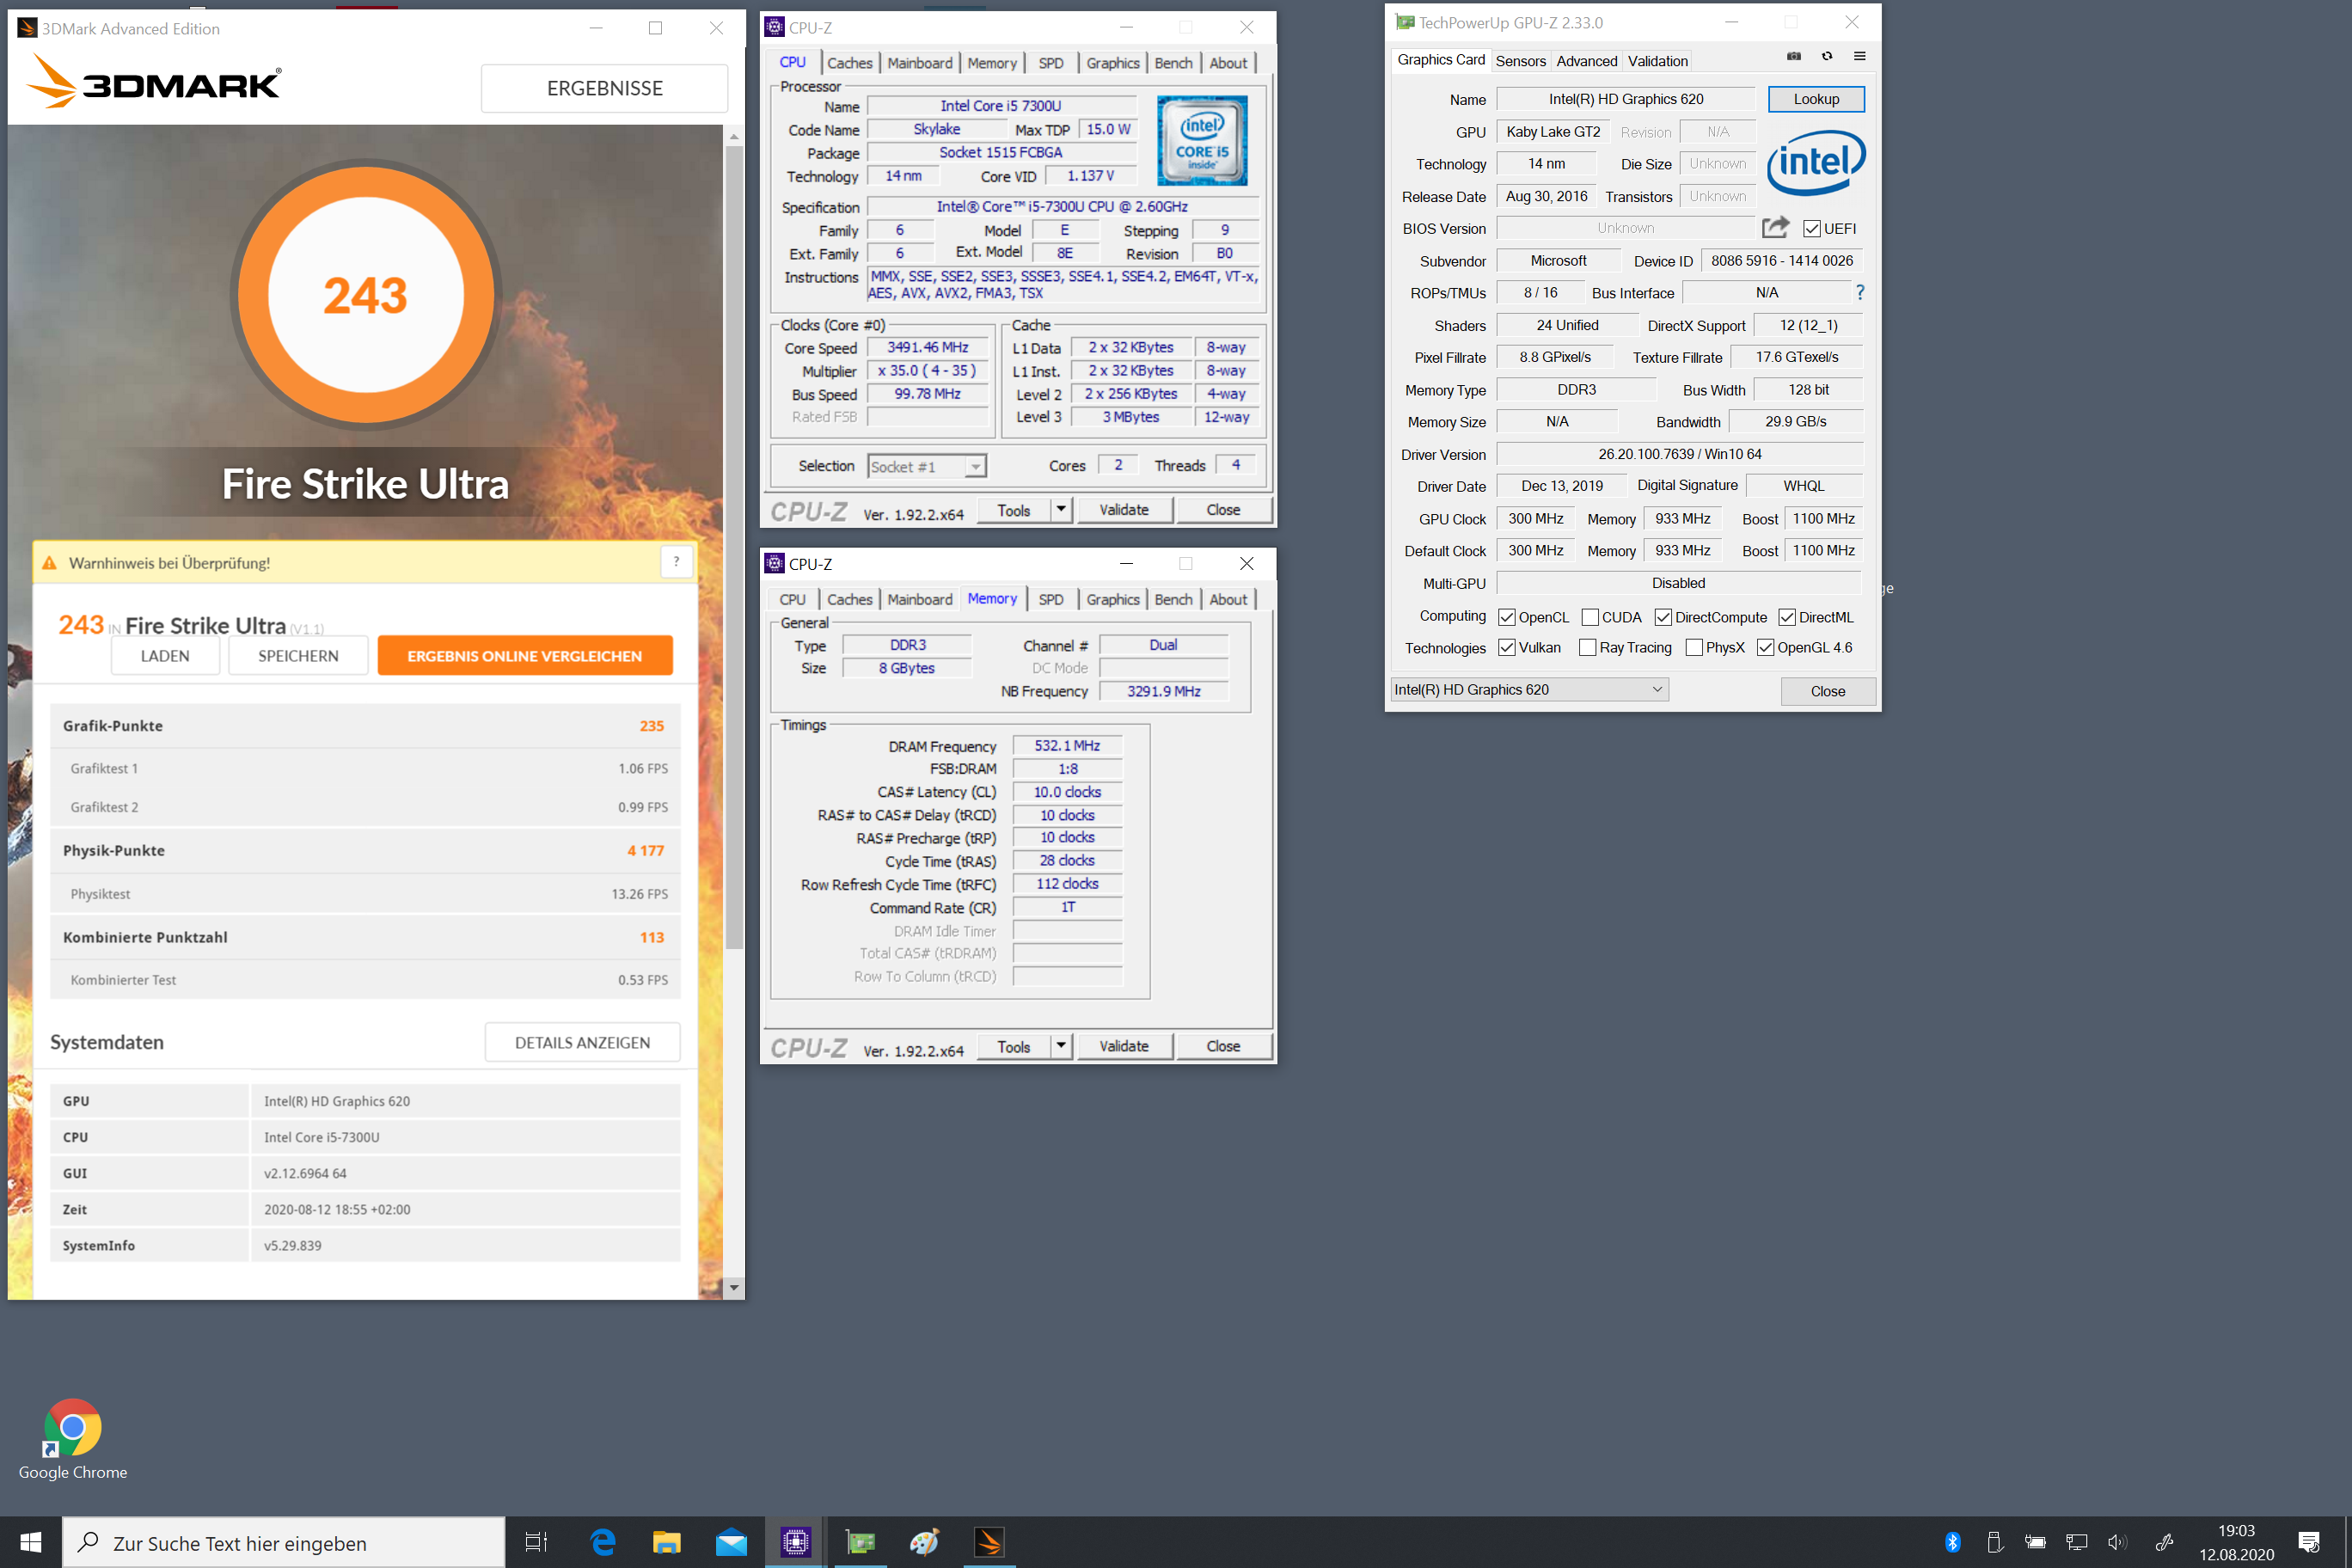Image resolution: width=2352 pixels, height=1568 pixels.
Task: Toggle CUDA checkbox
Action: click(1590, 617)
